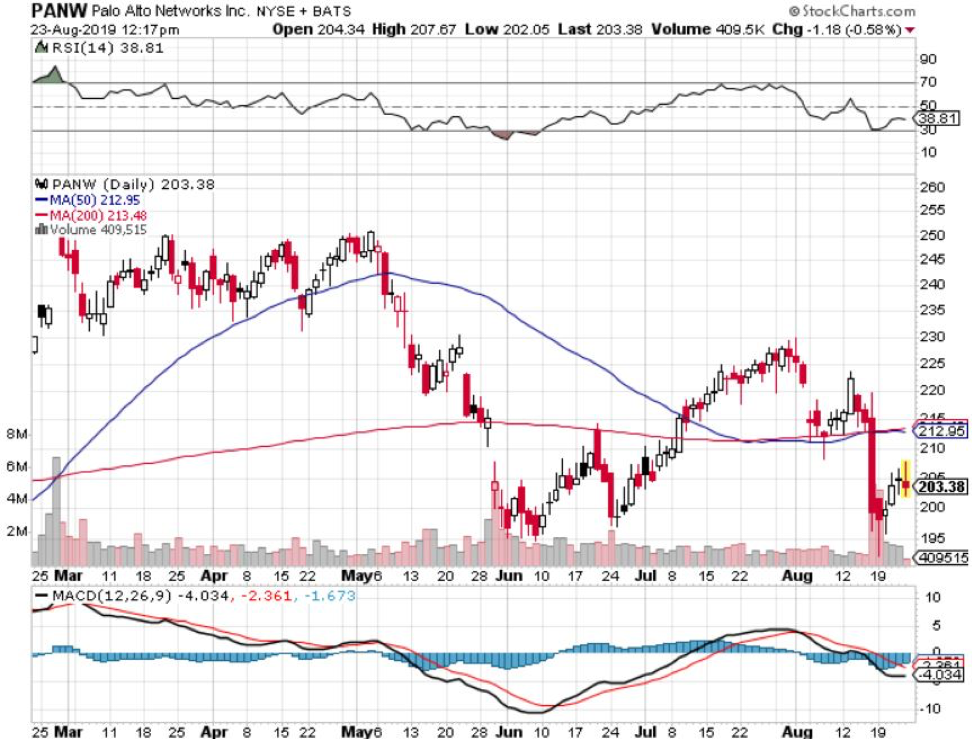Click the 2M volume axis label
The width and height of the screenshot is (972, 739).
17,531
